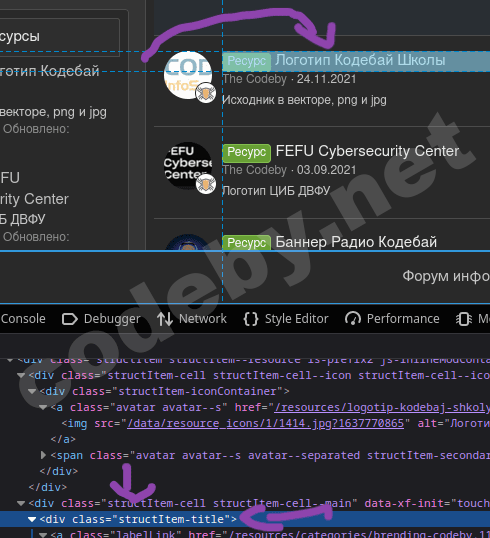Collapse the structItem-iconContainer div node
The image size is (490, 538).
[x=32, y=391]
